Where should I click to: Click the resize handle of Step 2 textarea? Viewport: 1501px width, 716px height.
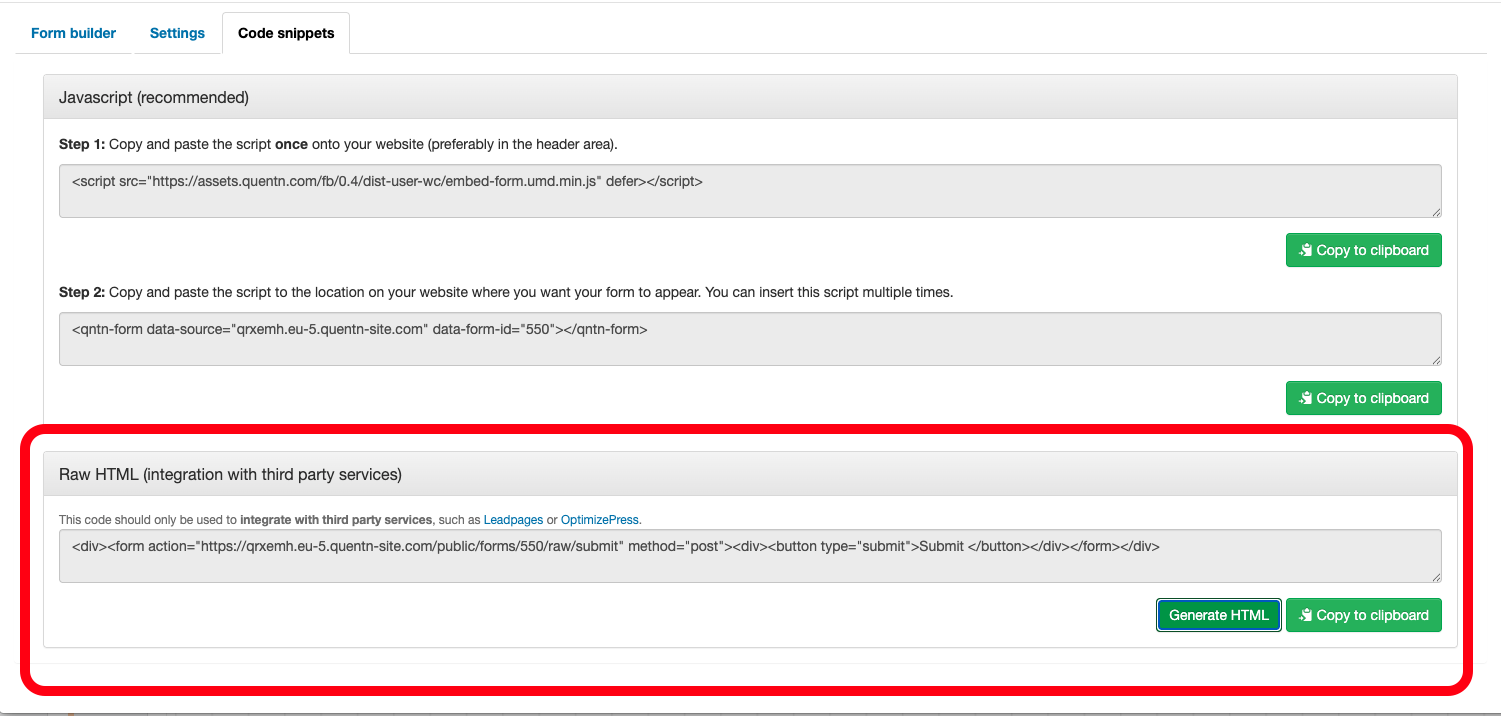pyautogui.click(x=1436, y=359)
